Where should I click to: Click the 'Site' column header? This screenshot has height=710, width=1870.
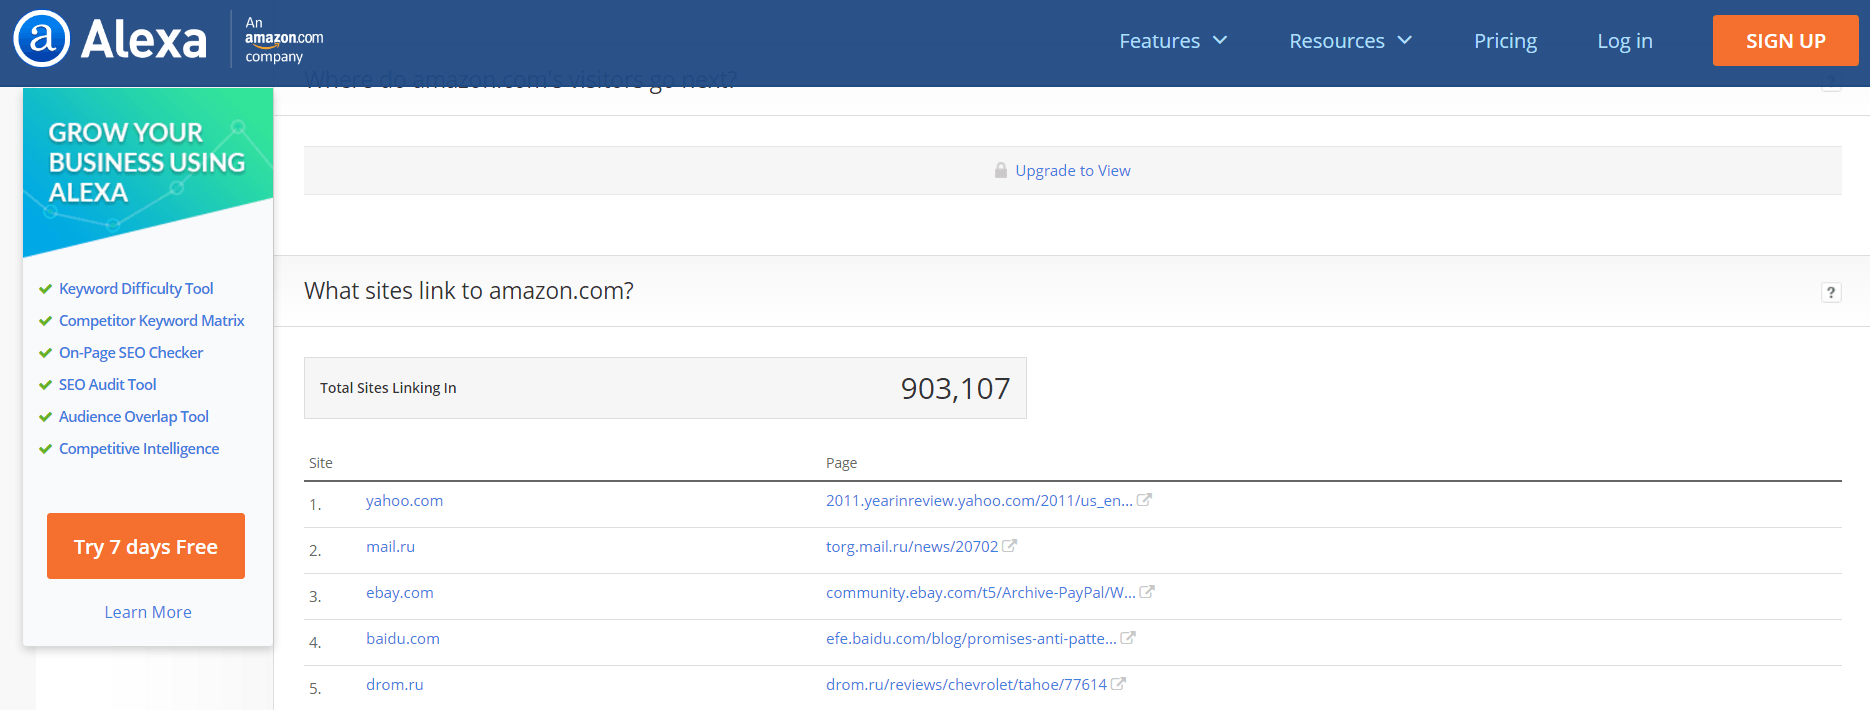point(321,463)
